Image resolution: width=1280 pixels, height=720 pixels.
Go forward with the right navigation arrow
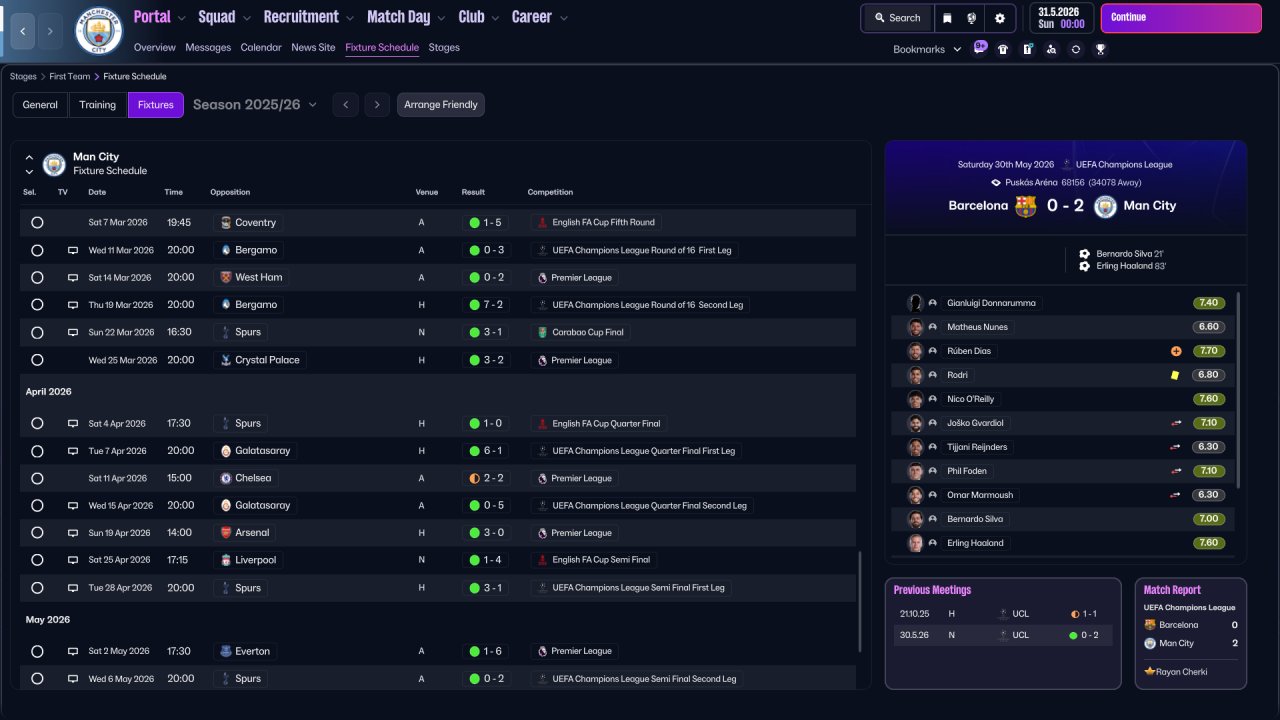point(51,31)
